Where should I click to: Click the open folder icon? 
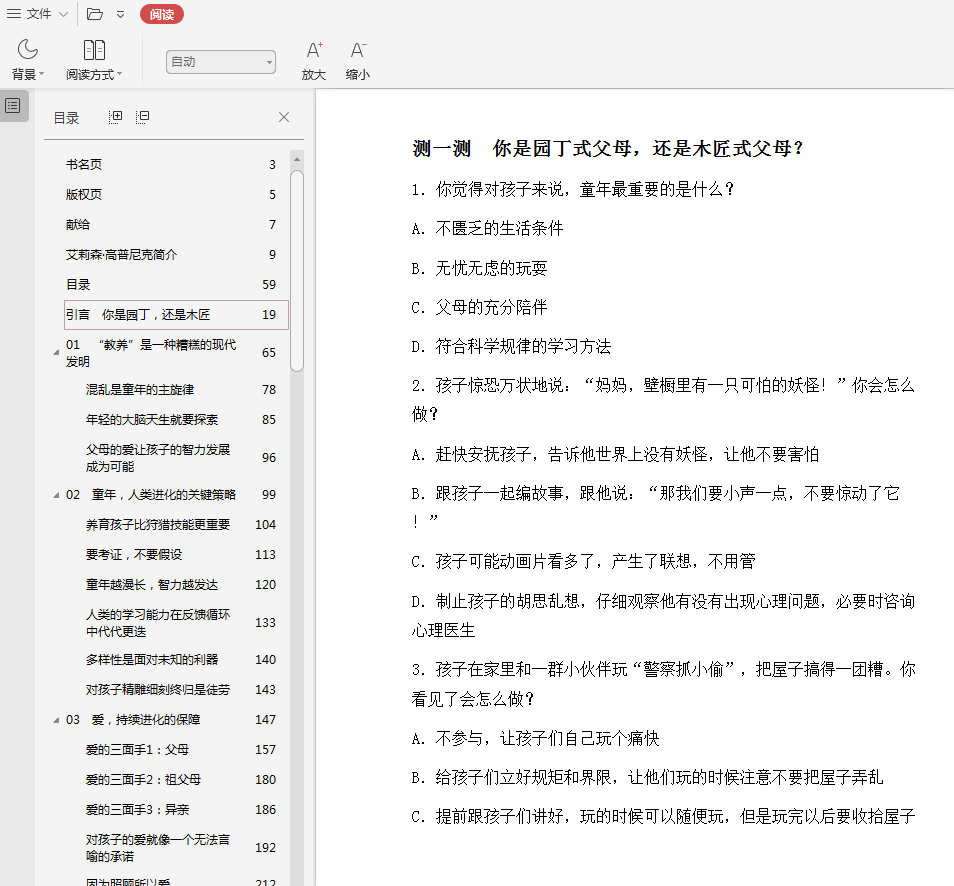(95, 14)
